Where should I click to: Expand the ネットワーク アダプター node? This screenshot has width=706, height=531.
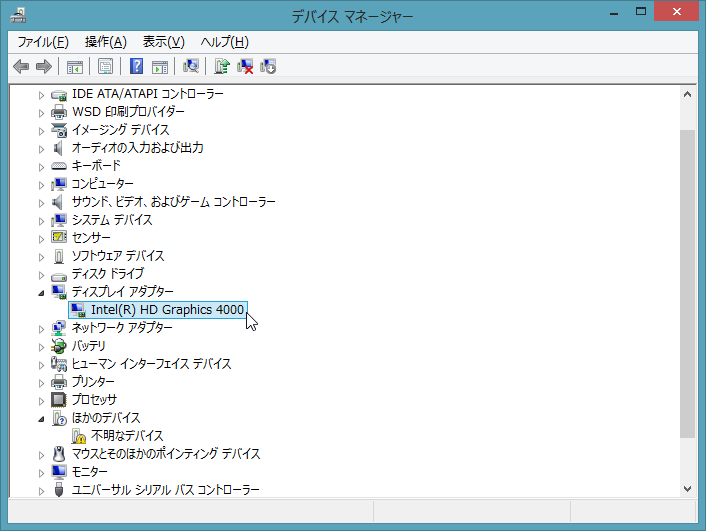point(41,328)
